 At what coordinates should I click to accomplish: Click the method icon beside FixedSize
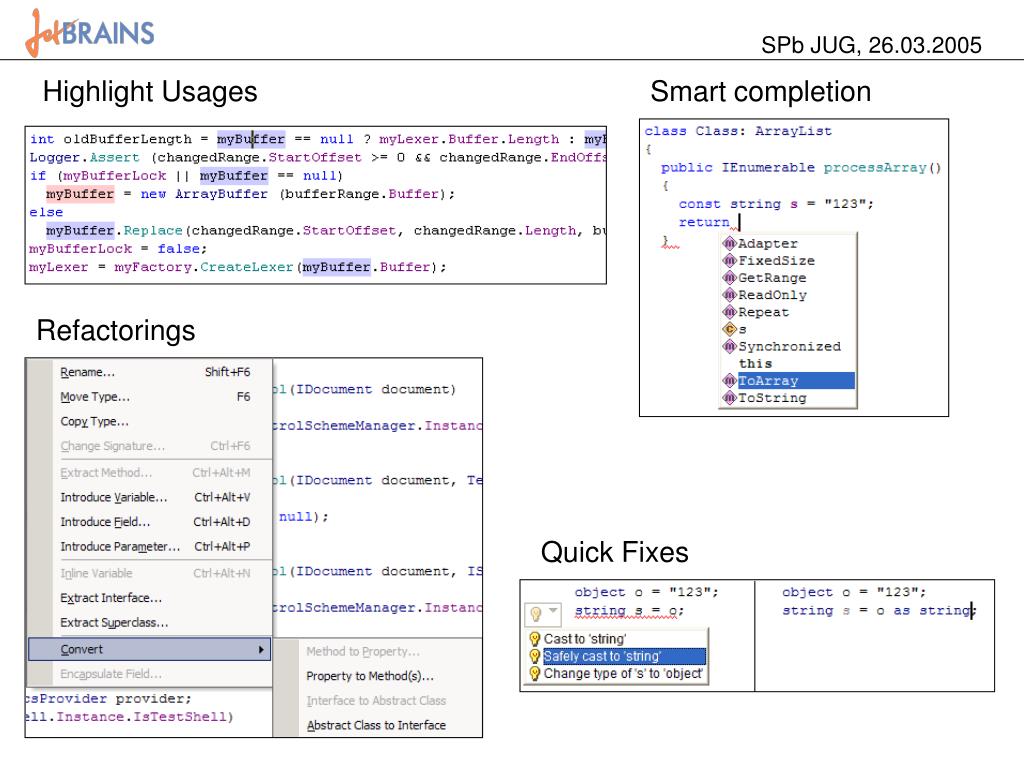(x=729, y=261)
